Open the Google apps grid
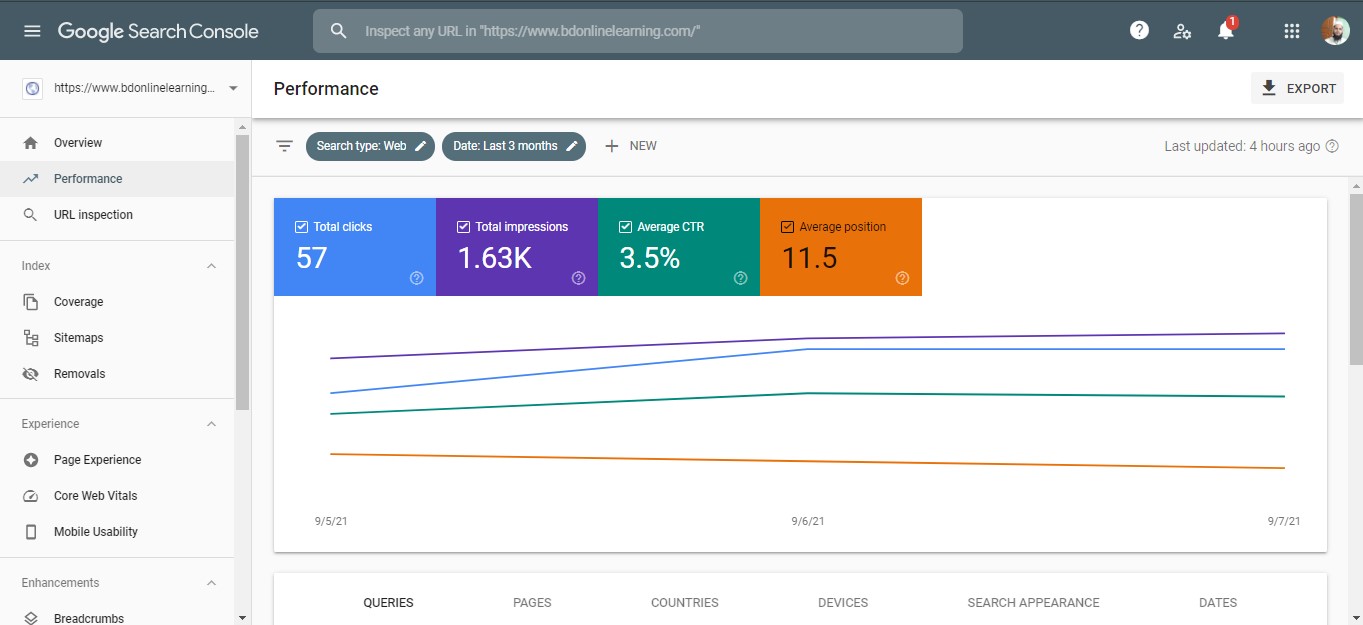The image size is (1363, 625). pyautogui.click(x=1291, y=30)
